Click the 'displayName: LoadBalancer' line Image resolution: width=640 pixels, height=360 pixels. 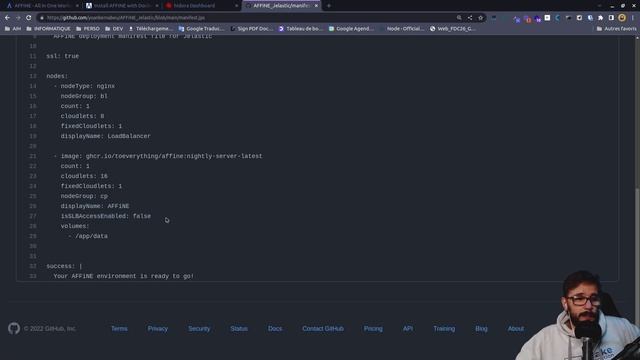pos(105,136)
